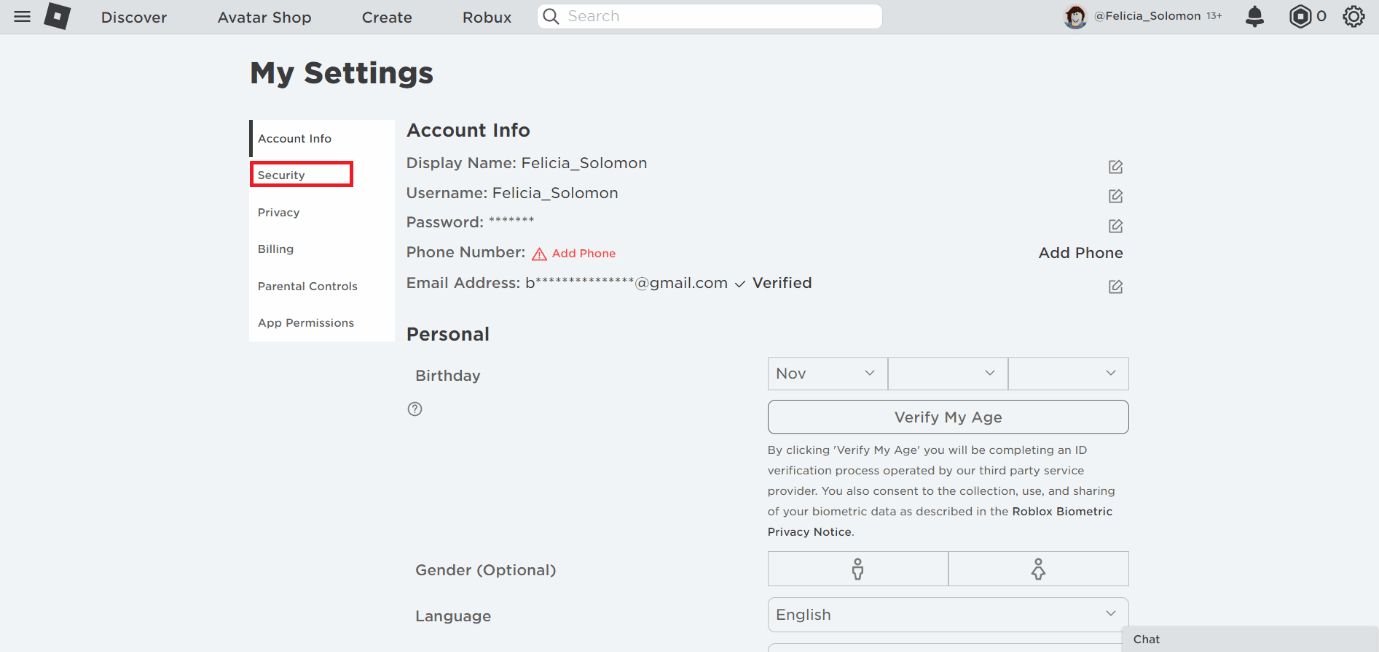The height and width of the screenshot is (652, 1379).
Task: Click inside the Search input field
Action: click(711, 16)
